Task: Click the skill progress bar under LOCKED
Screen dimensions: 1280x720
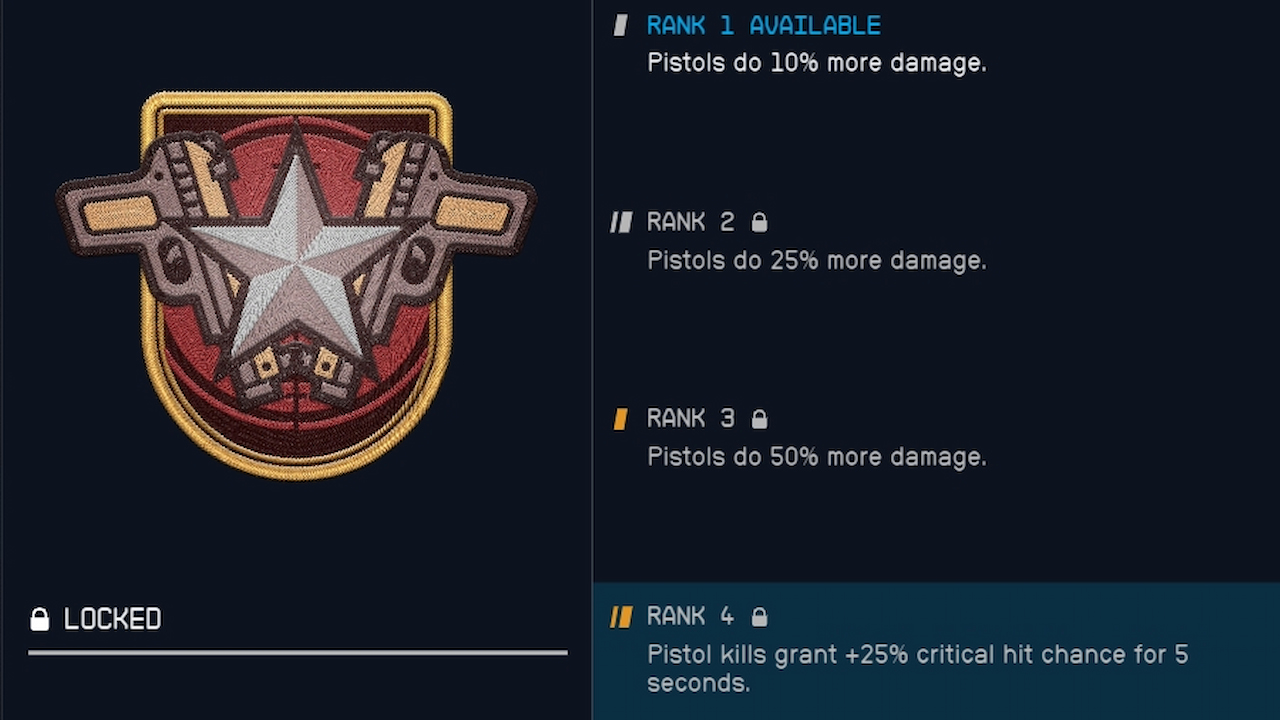Action: pyautogui.click(x=298, y=653)
